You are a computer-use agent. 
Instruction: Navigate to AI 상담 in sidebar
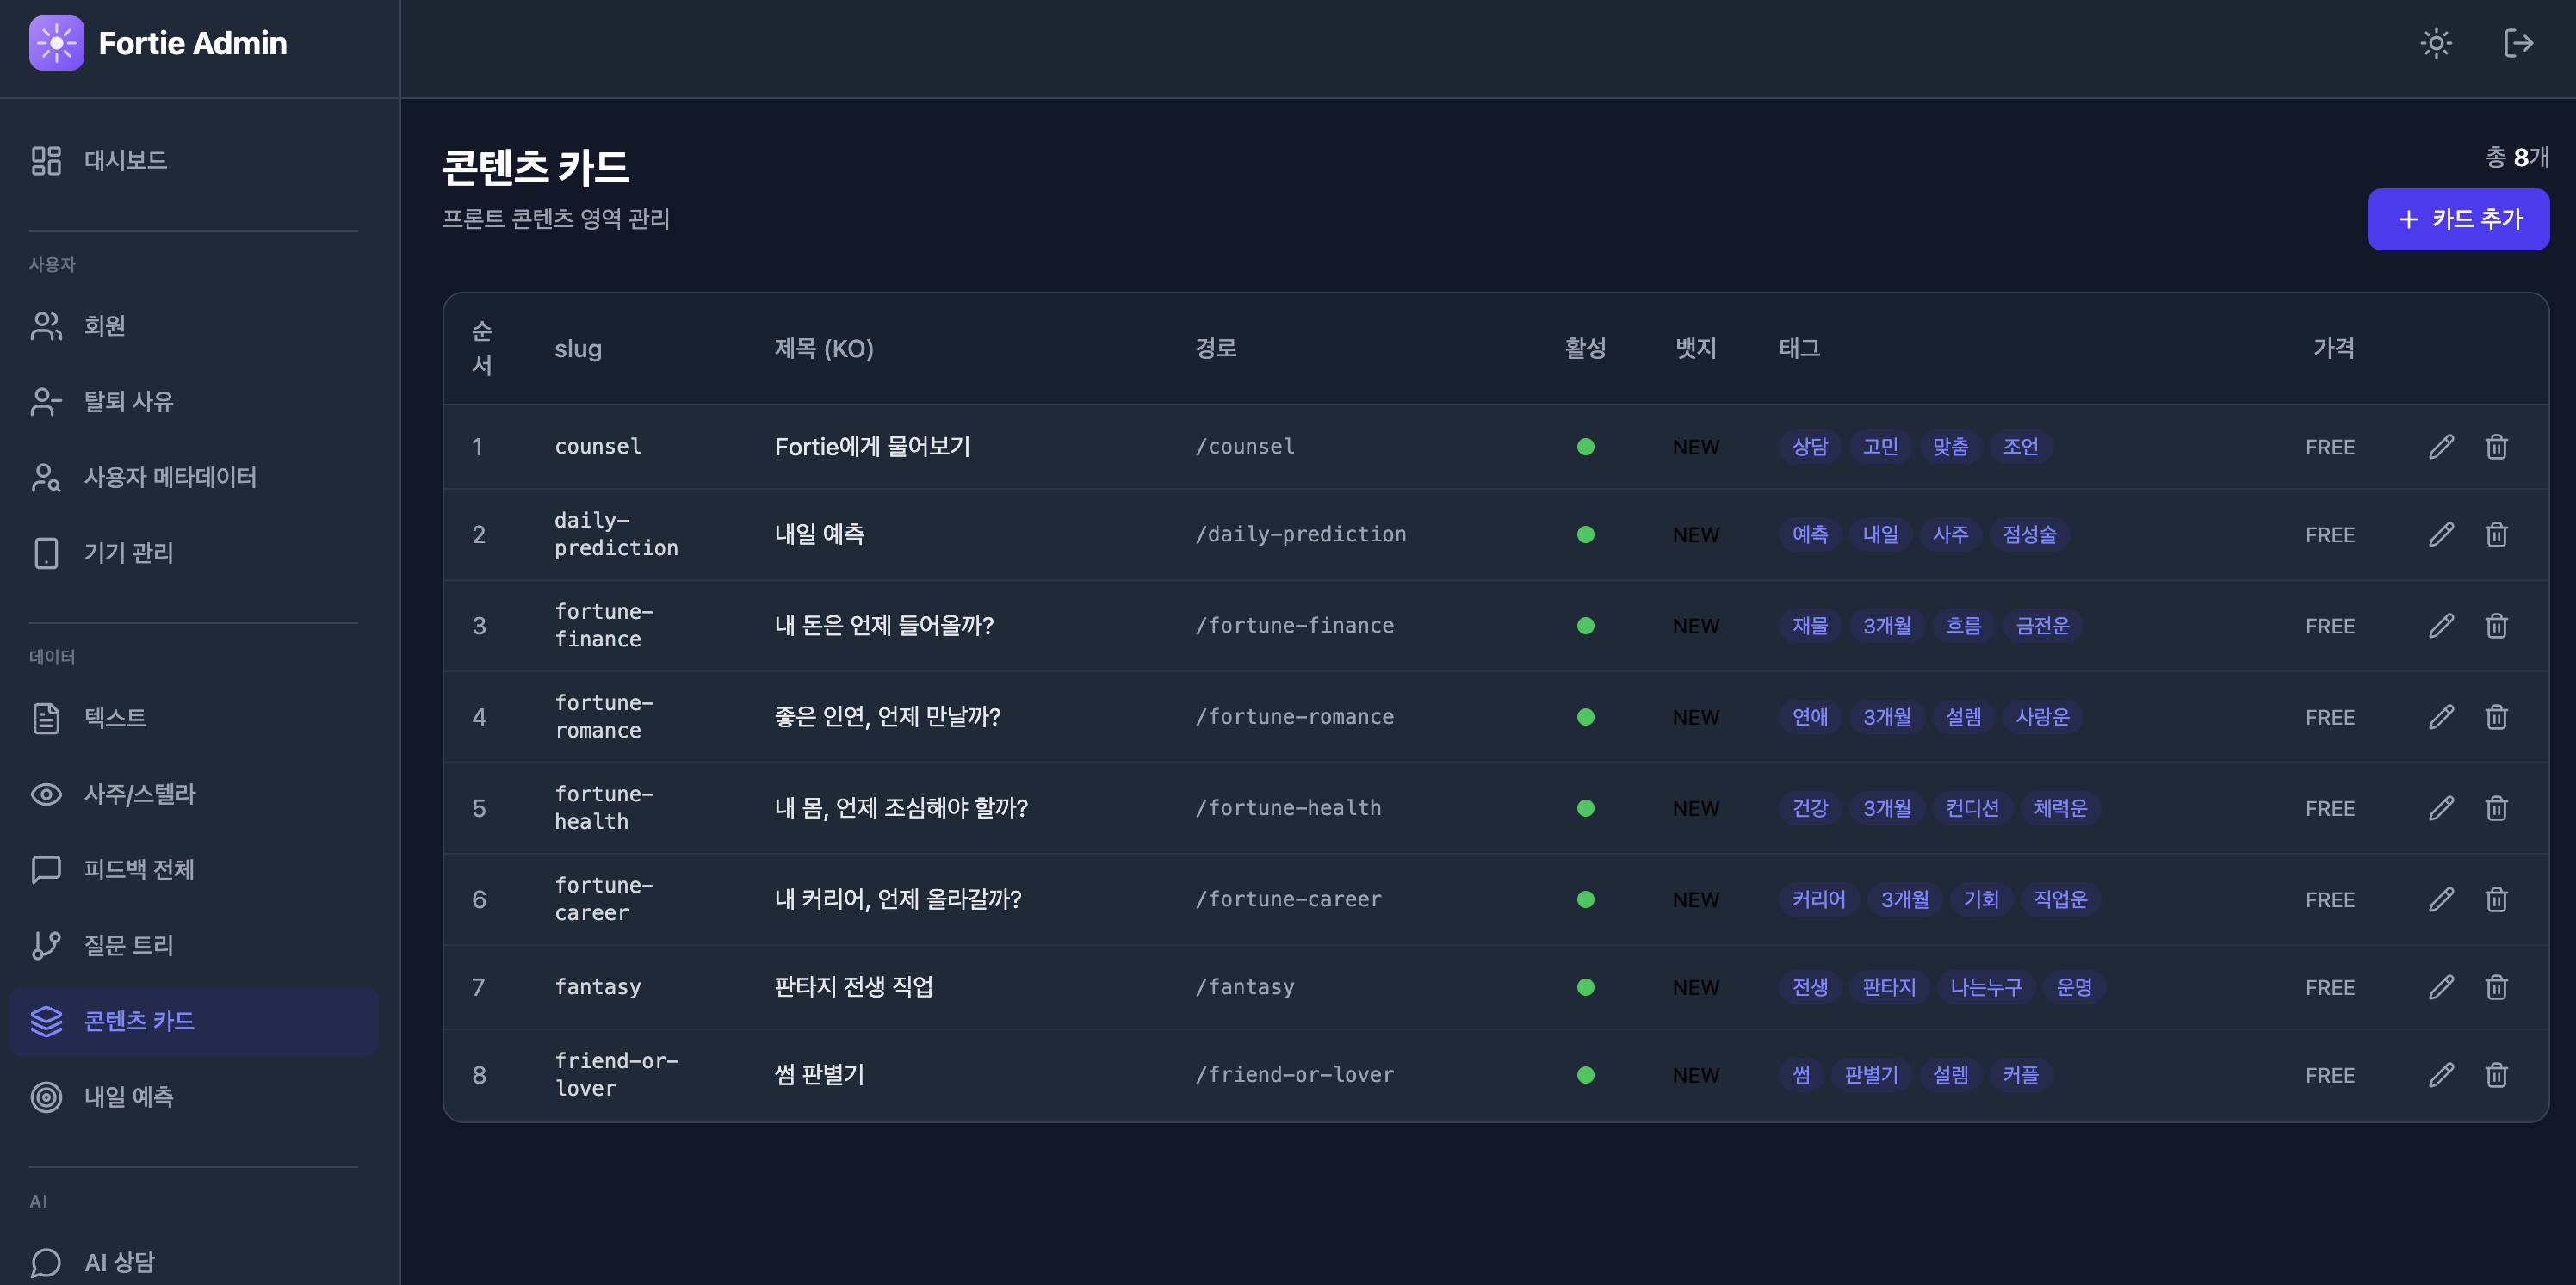pos(119,1262)
